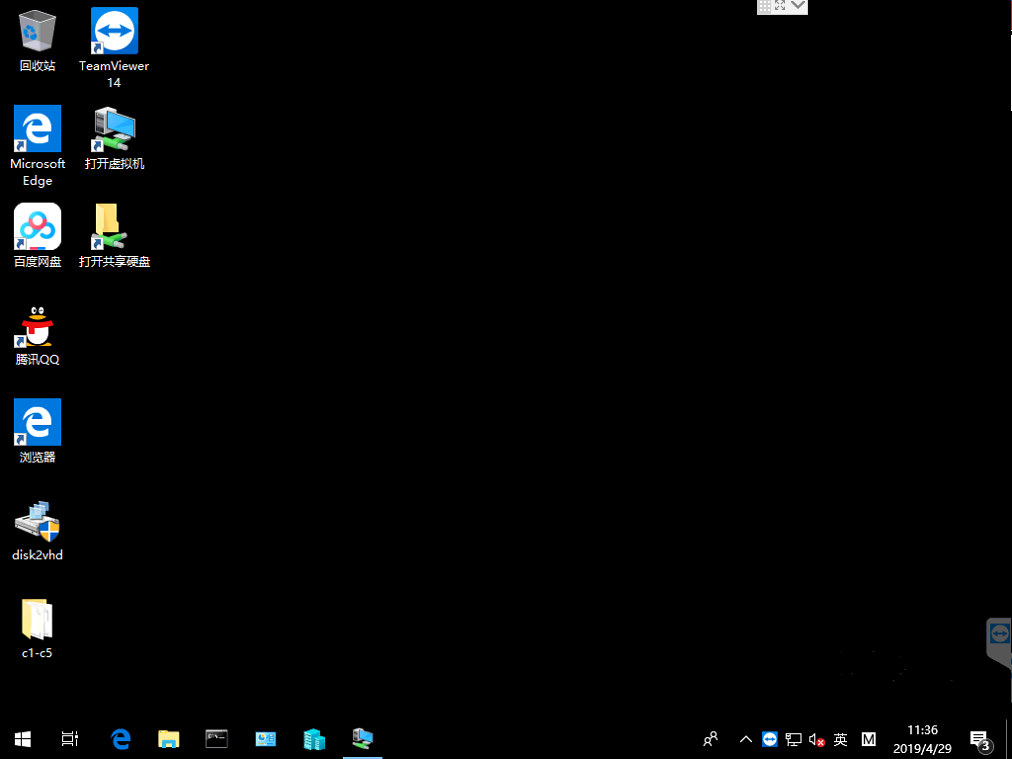Click the muted volume tray icon

click(x=816, y=740)
